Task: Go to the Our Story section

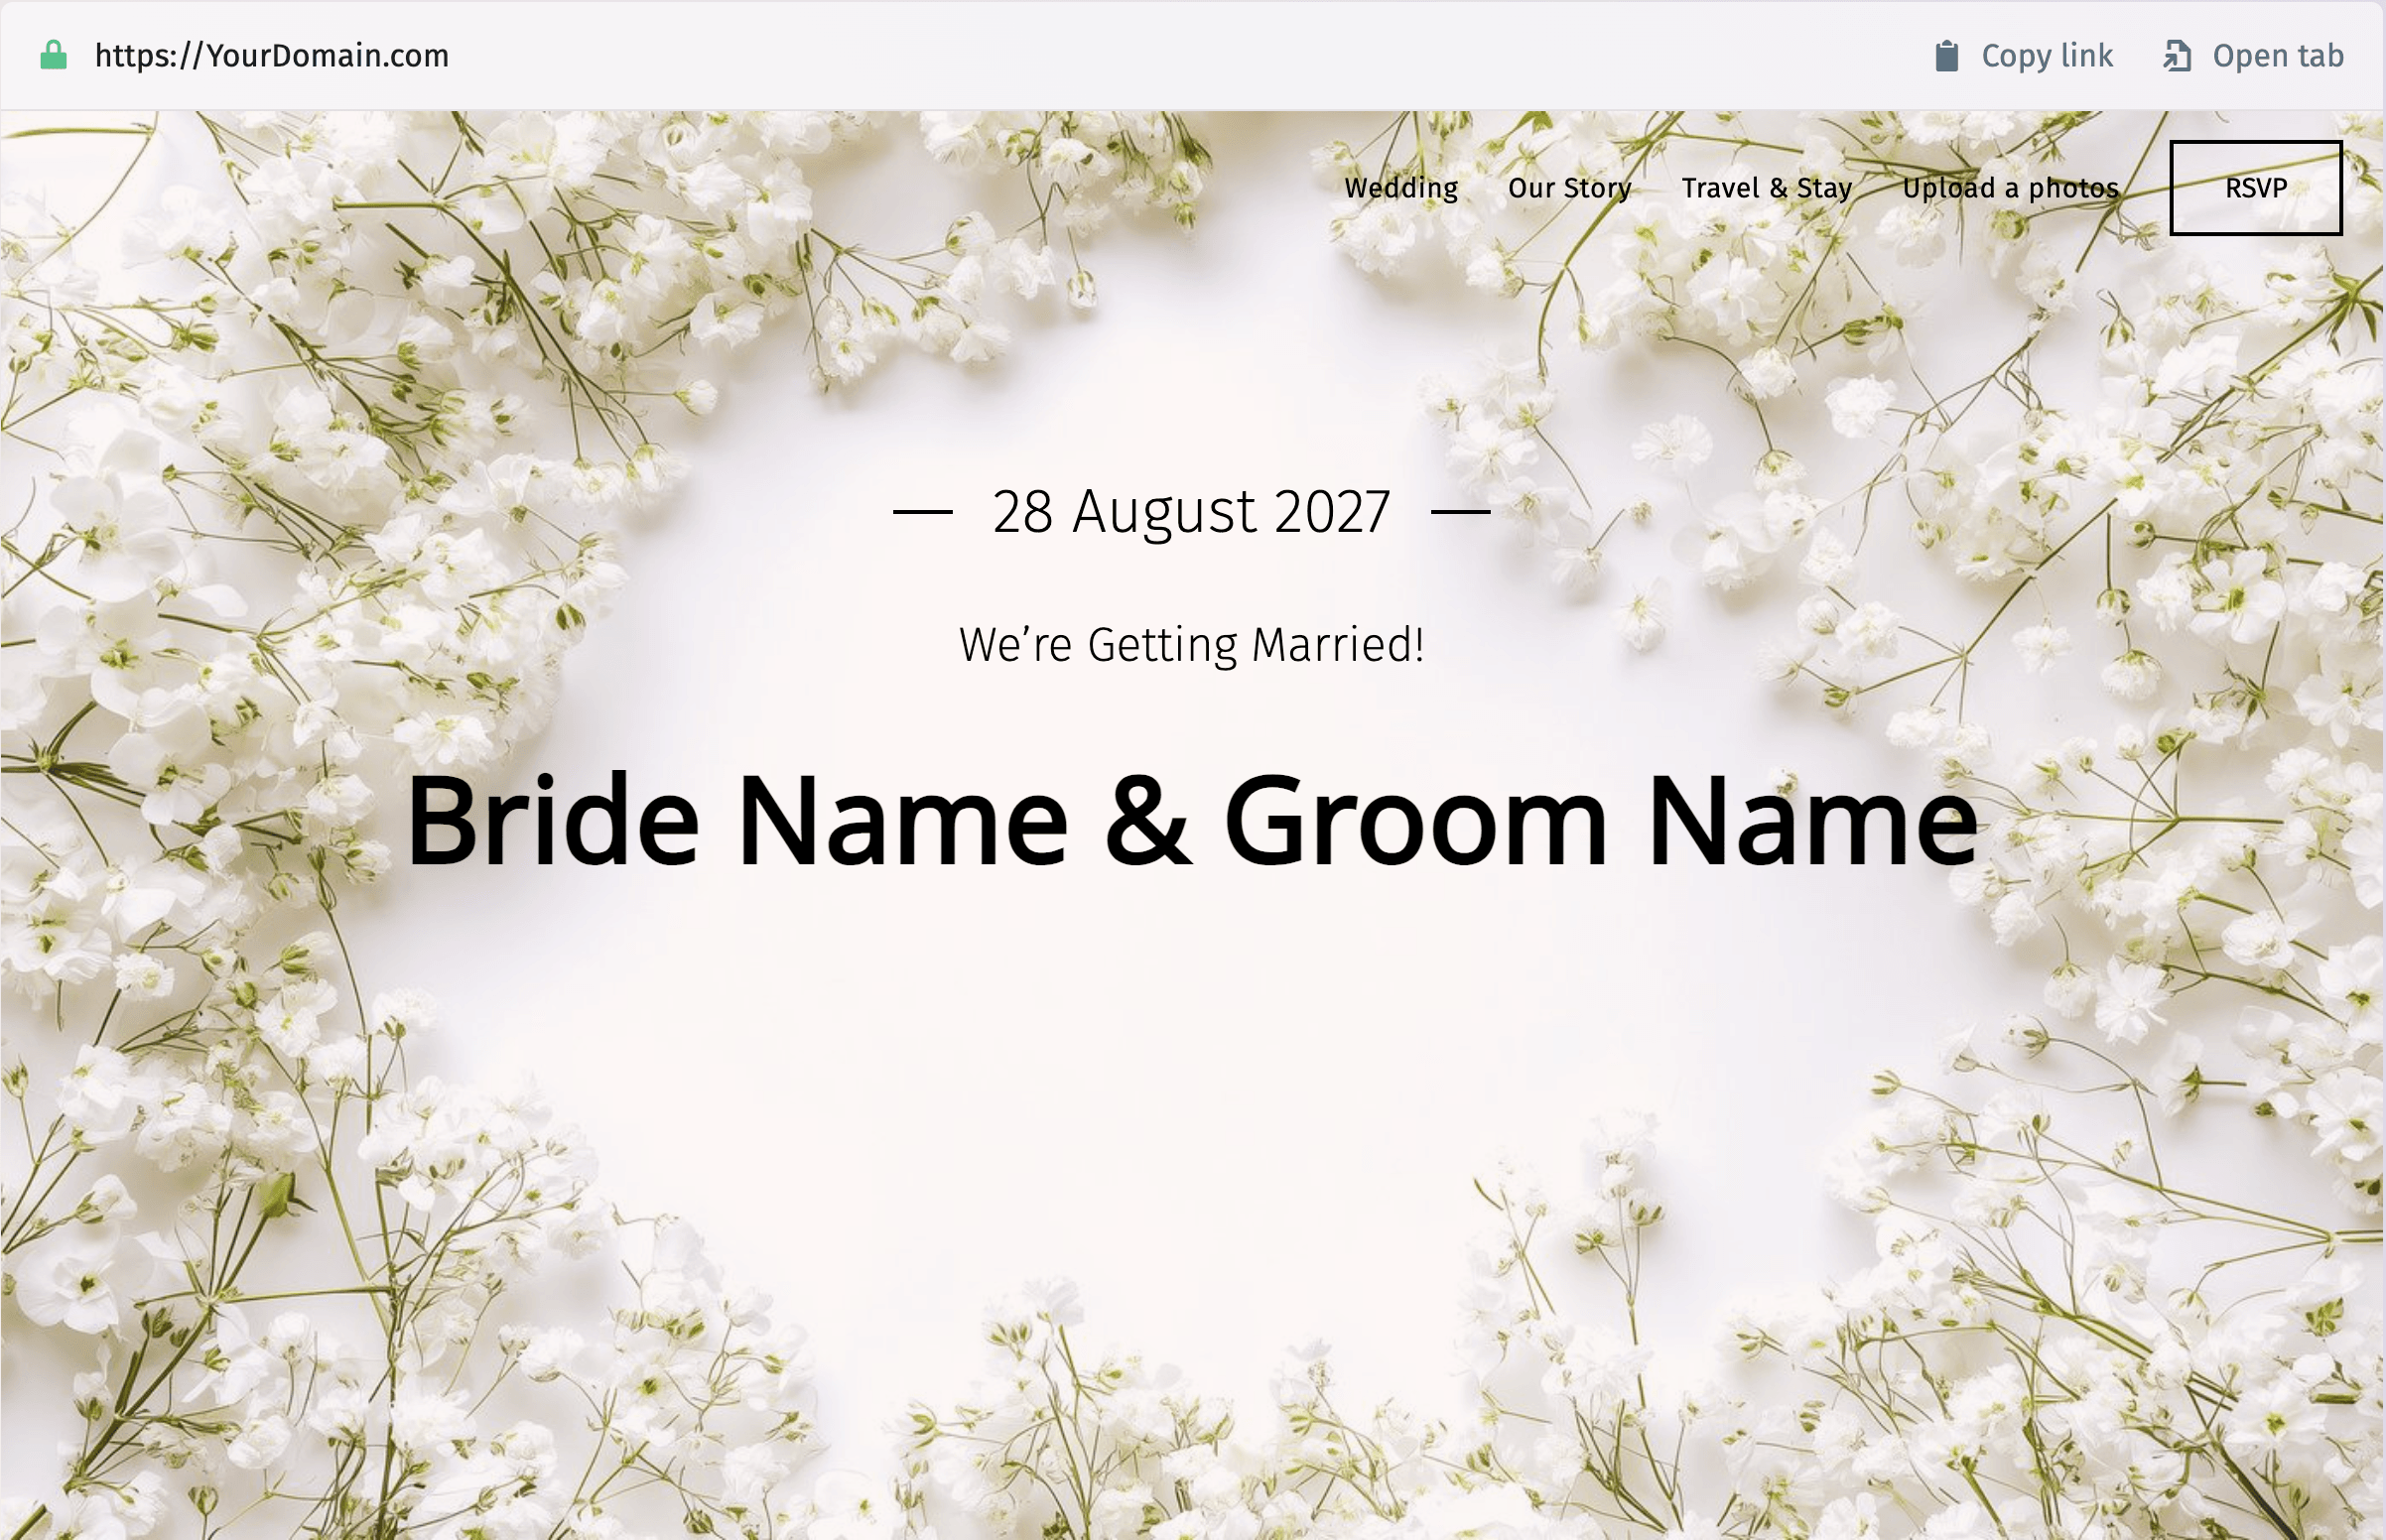Action: pyautogui.click(x=1569, y=188)
